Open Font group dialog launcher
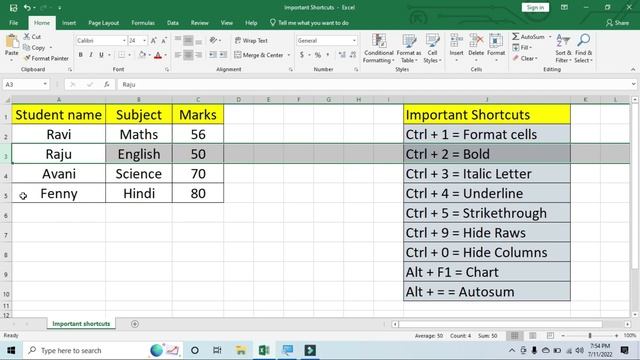This screenshot has height=360, width=640. coord(167,70)
